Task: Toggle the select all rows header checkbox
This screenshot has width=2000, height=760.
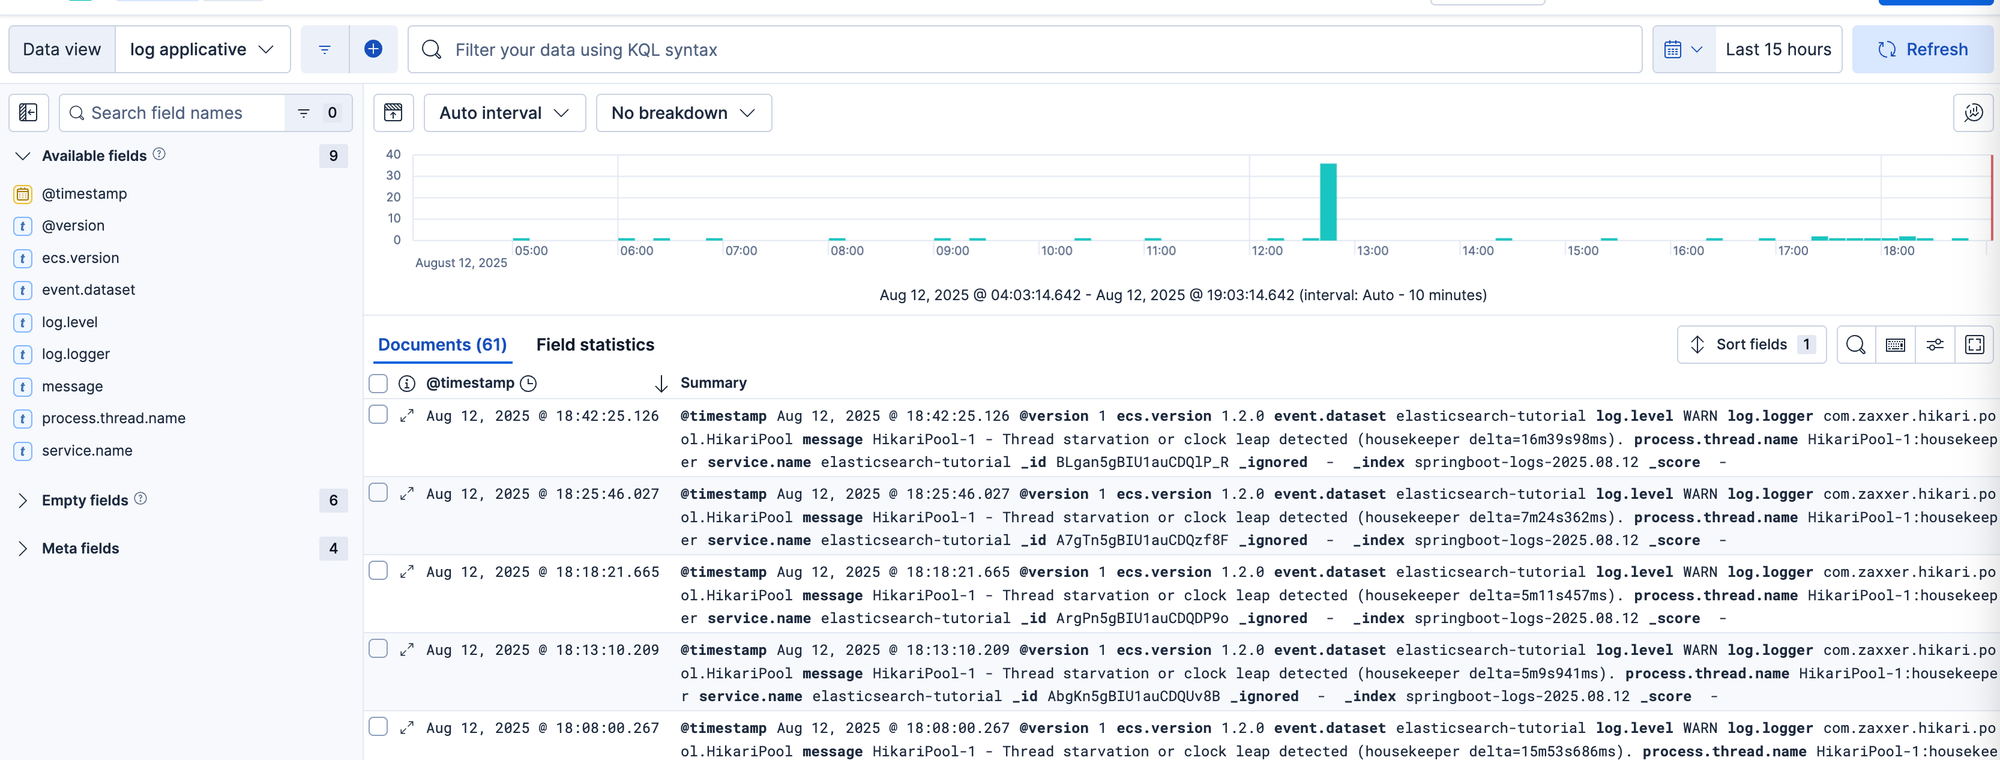Action: 378,383
